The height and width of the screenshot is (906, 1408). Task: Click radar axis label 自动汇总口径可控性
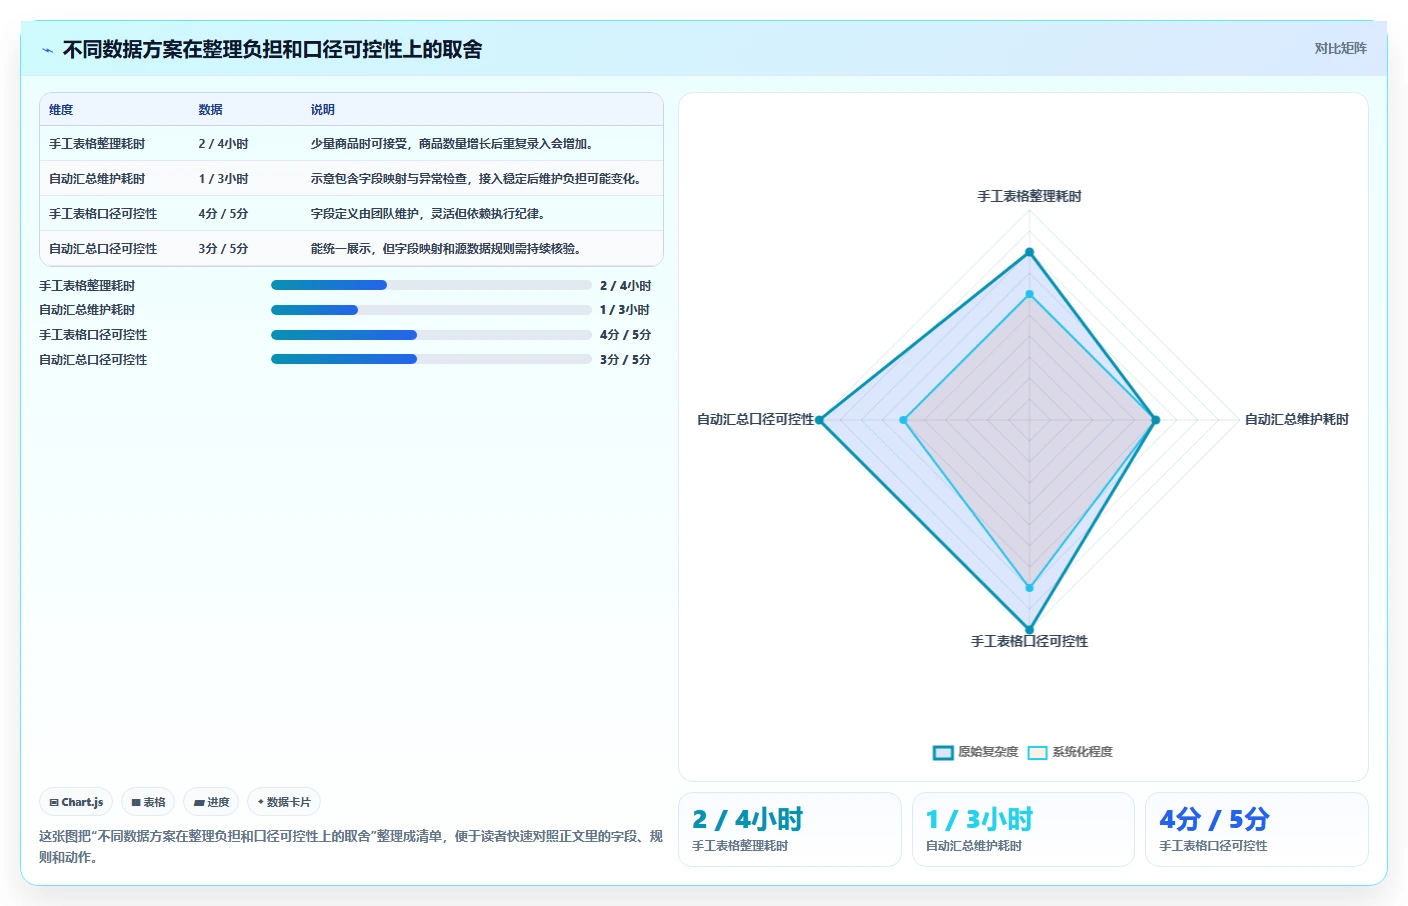pos(755,419)
